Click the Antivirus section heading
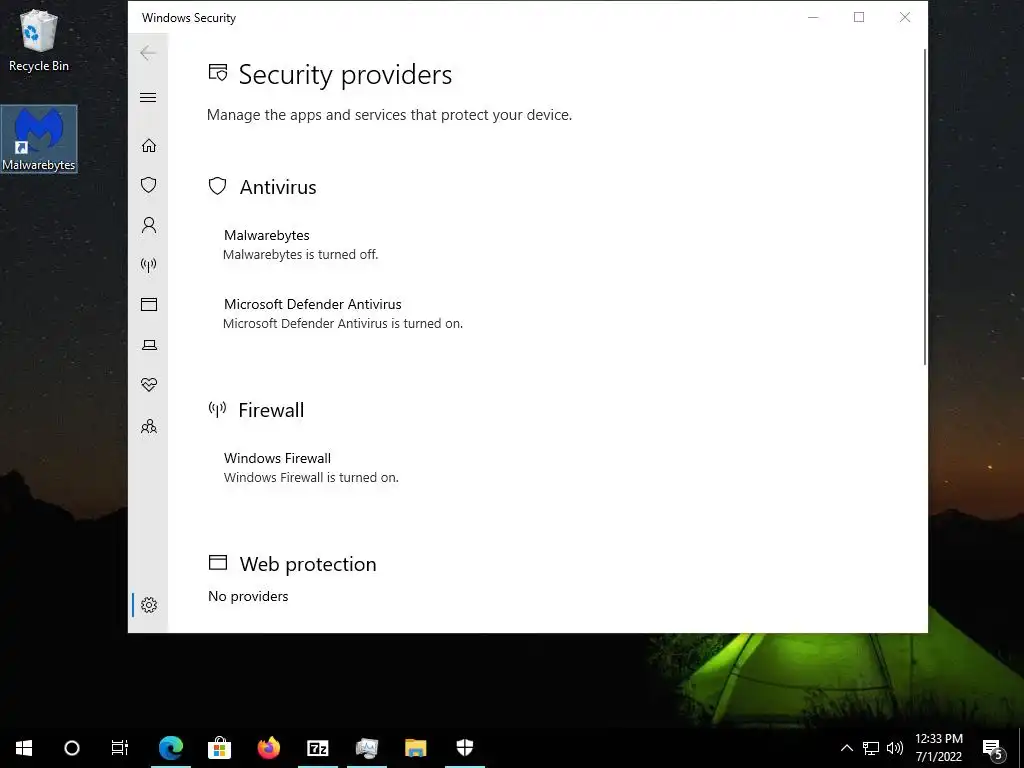Screen dimensions: 1024x768 (x=278, y=187)
